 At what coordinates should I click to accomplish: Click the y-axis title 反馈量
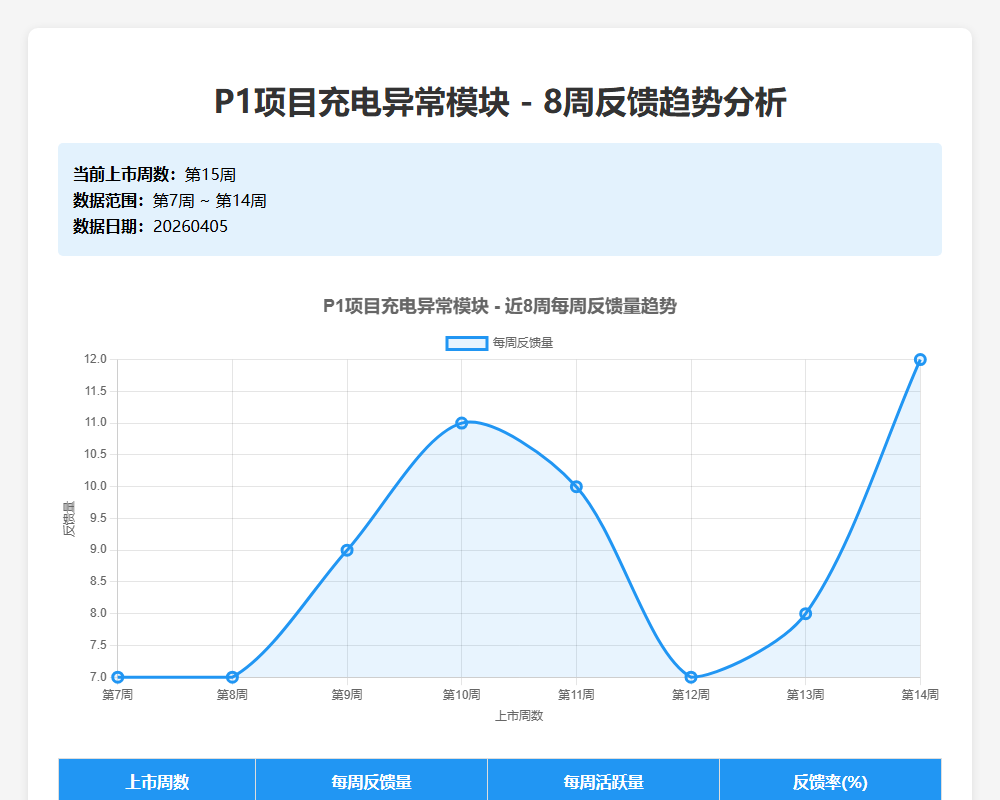coord(69,518)
